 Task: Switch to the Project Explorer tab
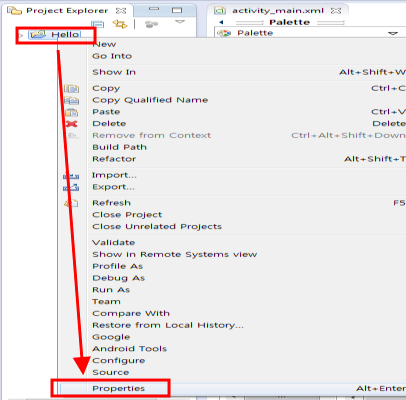tap(67, 11)
